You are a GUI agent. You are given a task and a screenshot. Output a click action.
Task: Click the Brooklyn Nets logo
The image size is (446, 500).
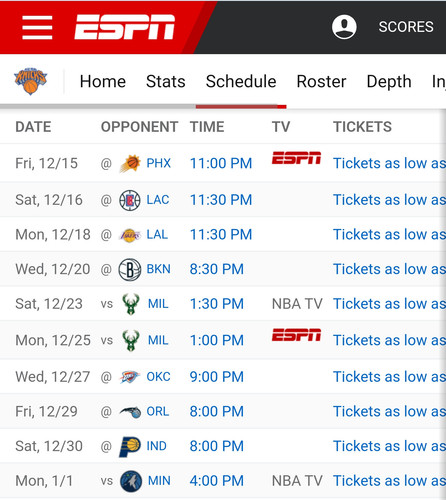(x=130, y=269)
